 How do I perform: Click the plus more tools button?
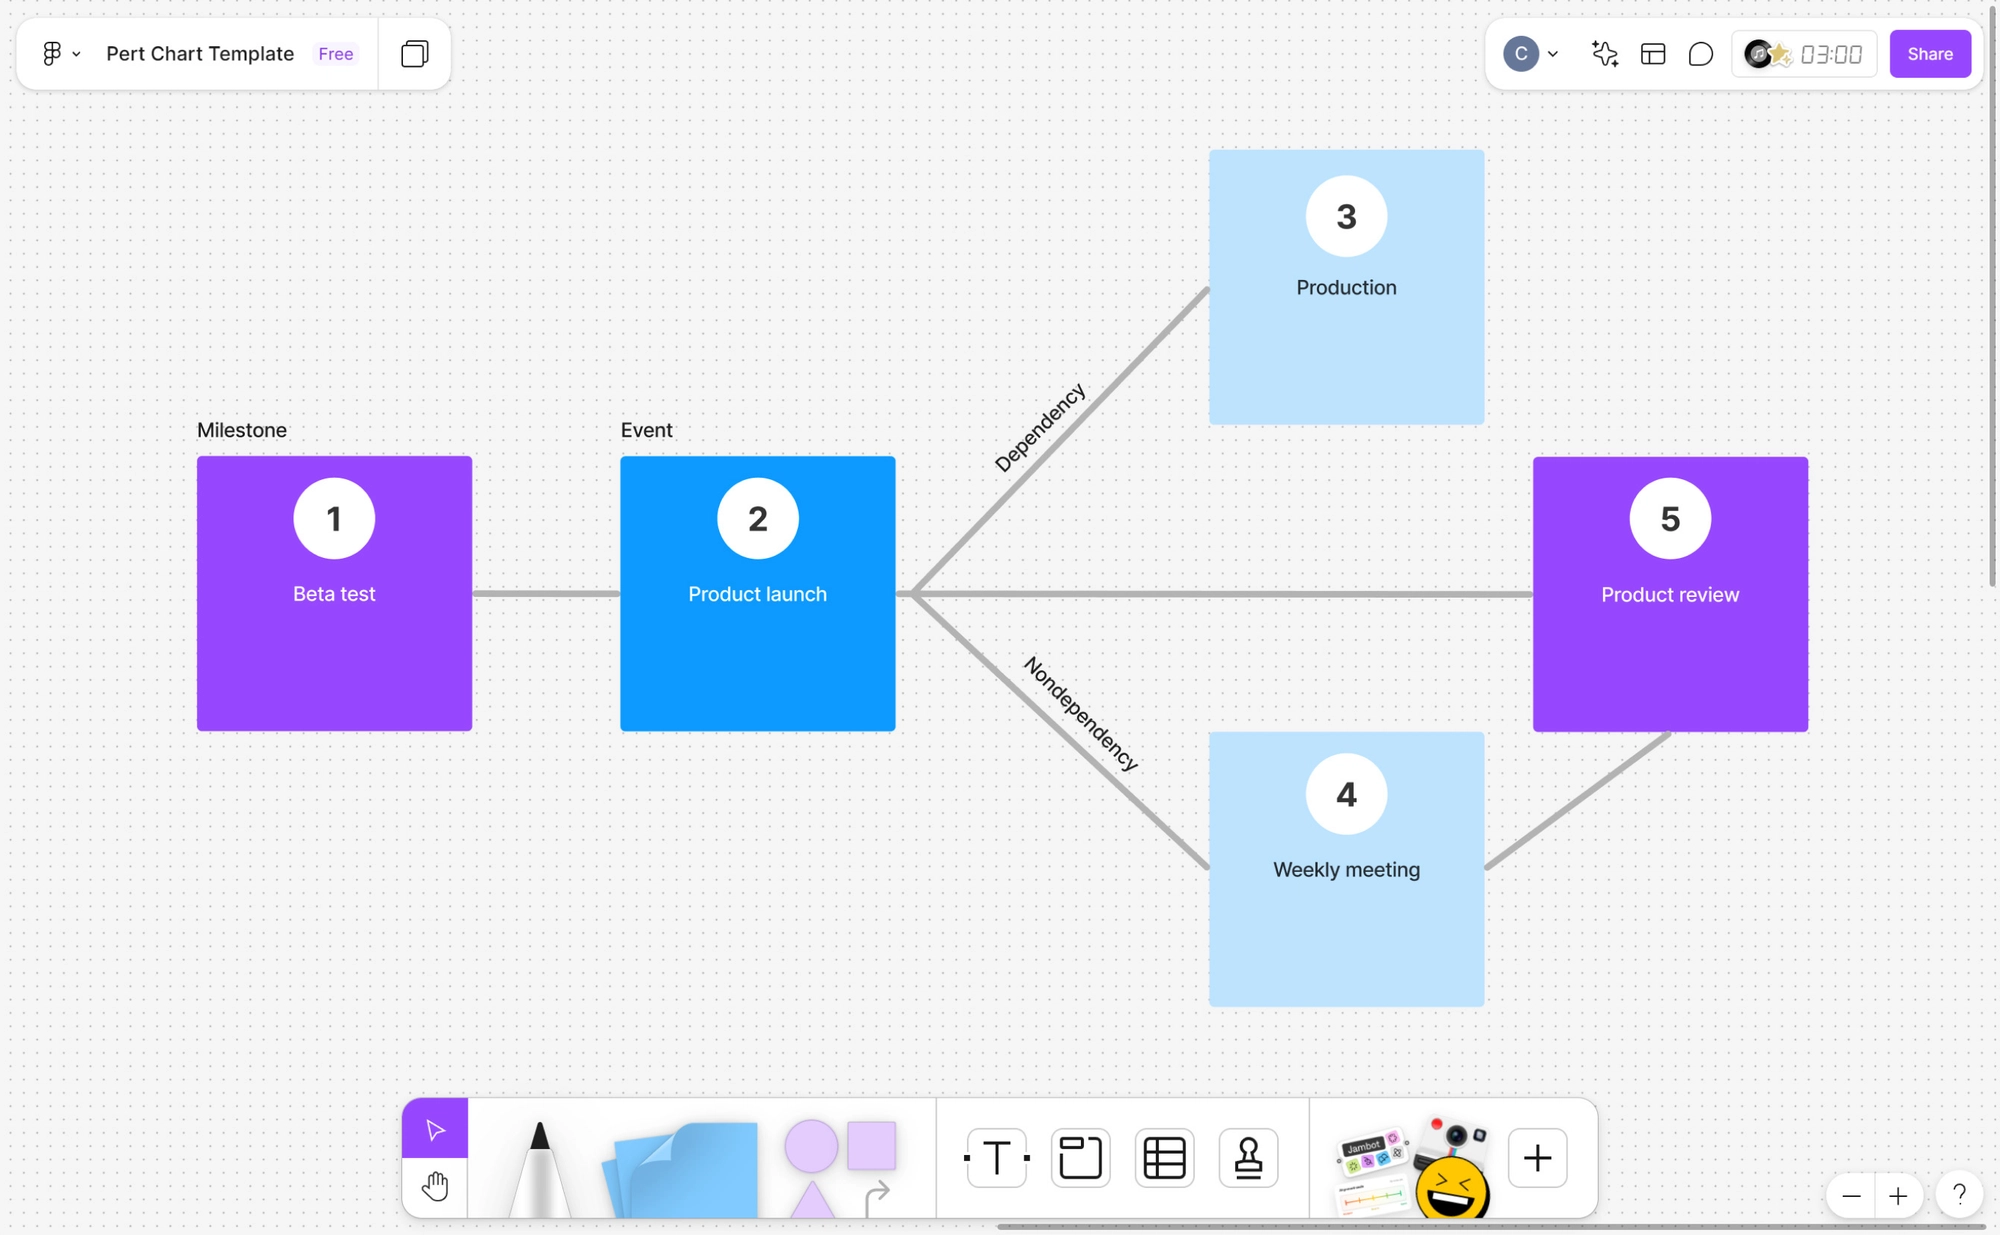(x=1538, y=1158)
